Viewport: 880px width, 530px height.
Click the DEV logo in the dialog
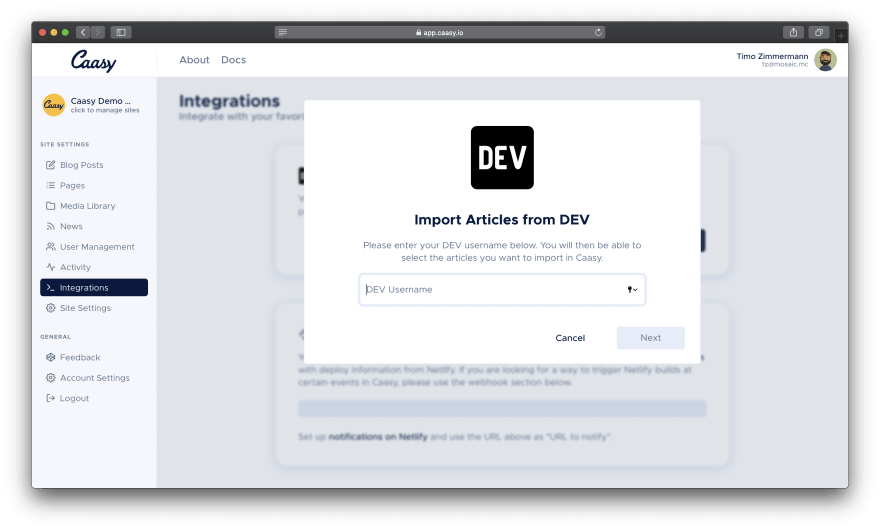502,158
